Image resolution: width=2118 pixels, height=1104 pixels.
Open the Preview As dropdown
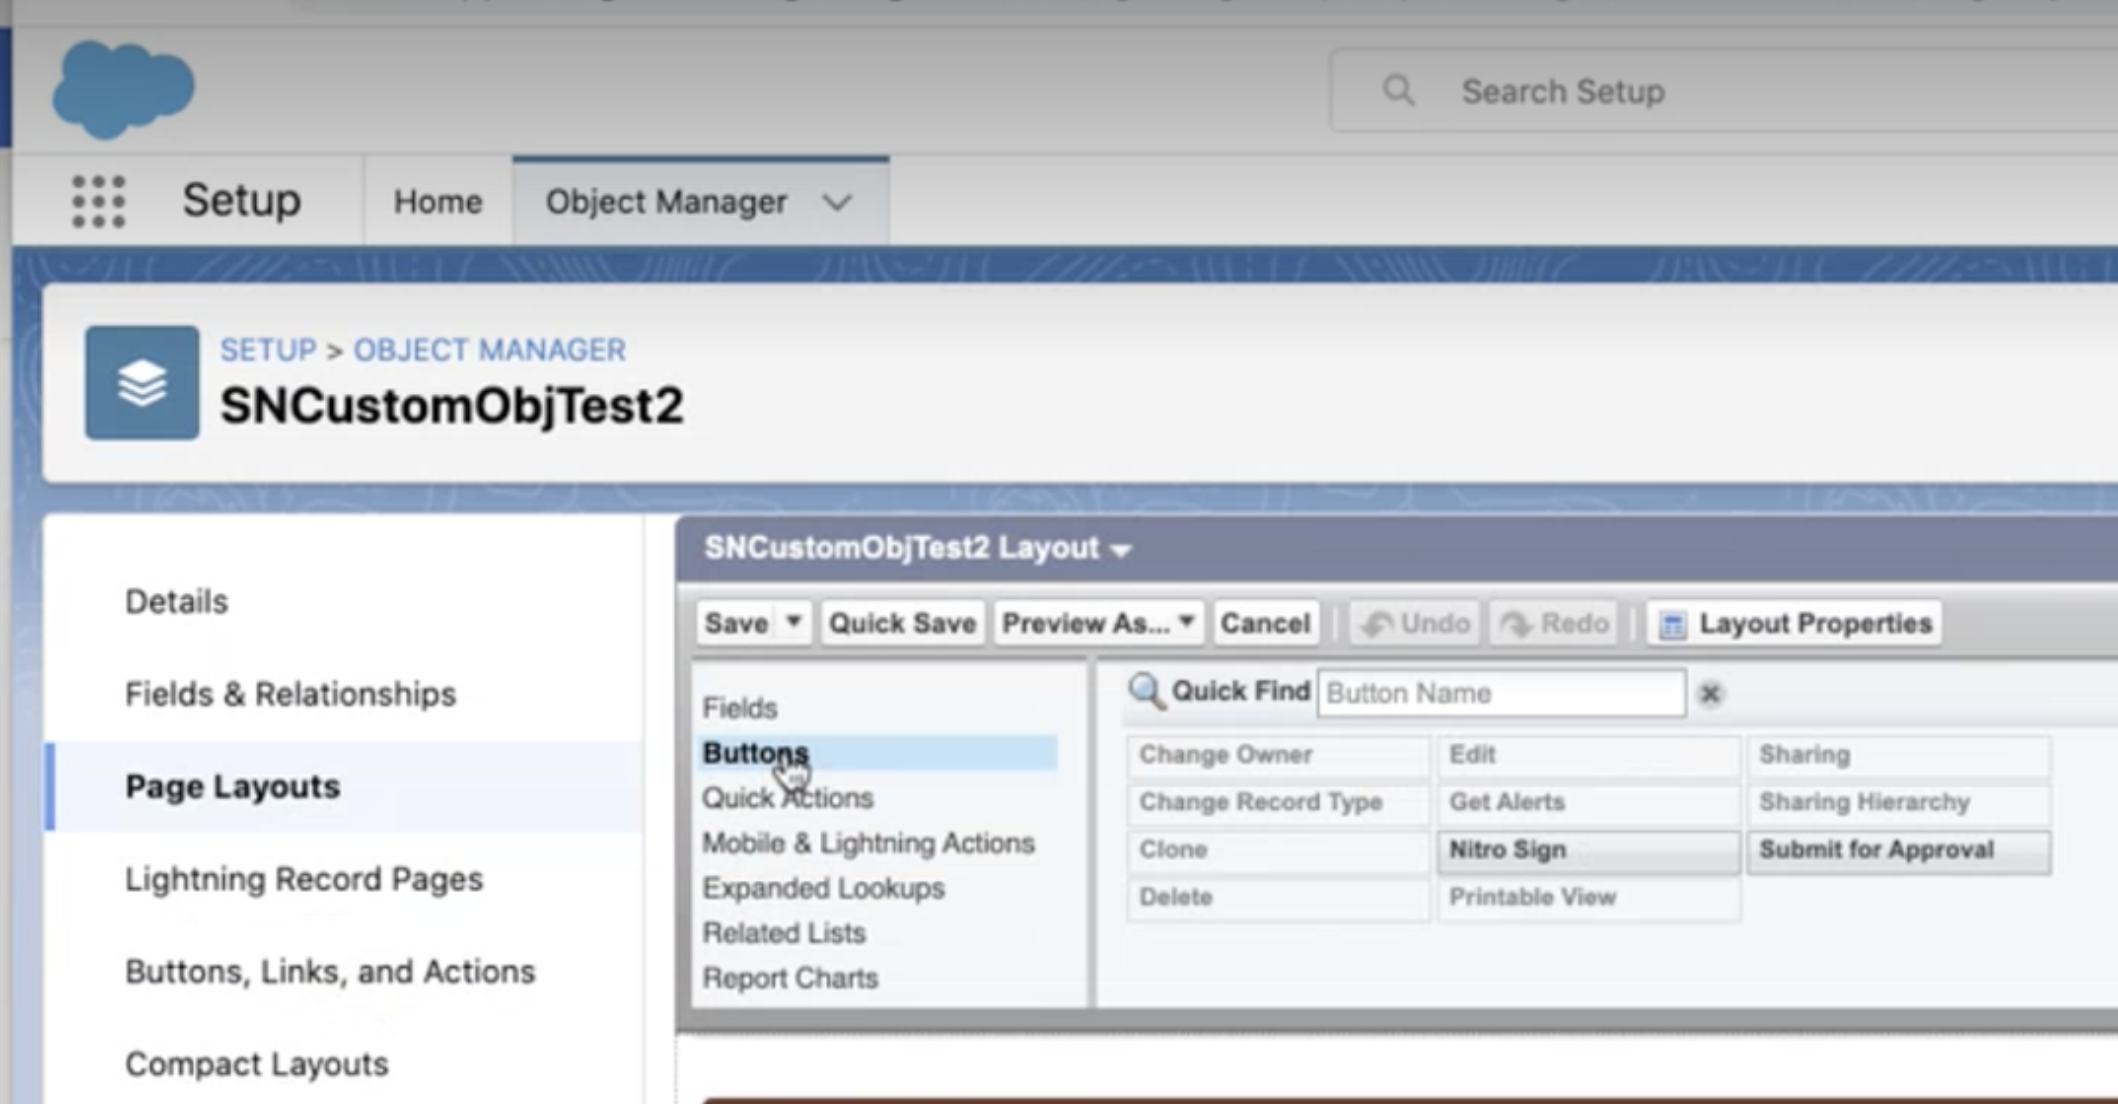pos(1099,624)
